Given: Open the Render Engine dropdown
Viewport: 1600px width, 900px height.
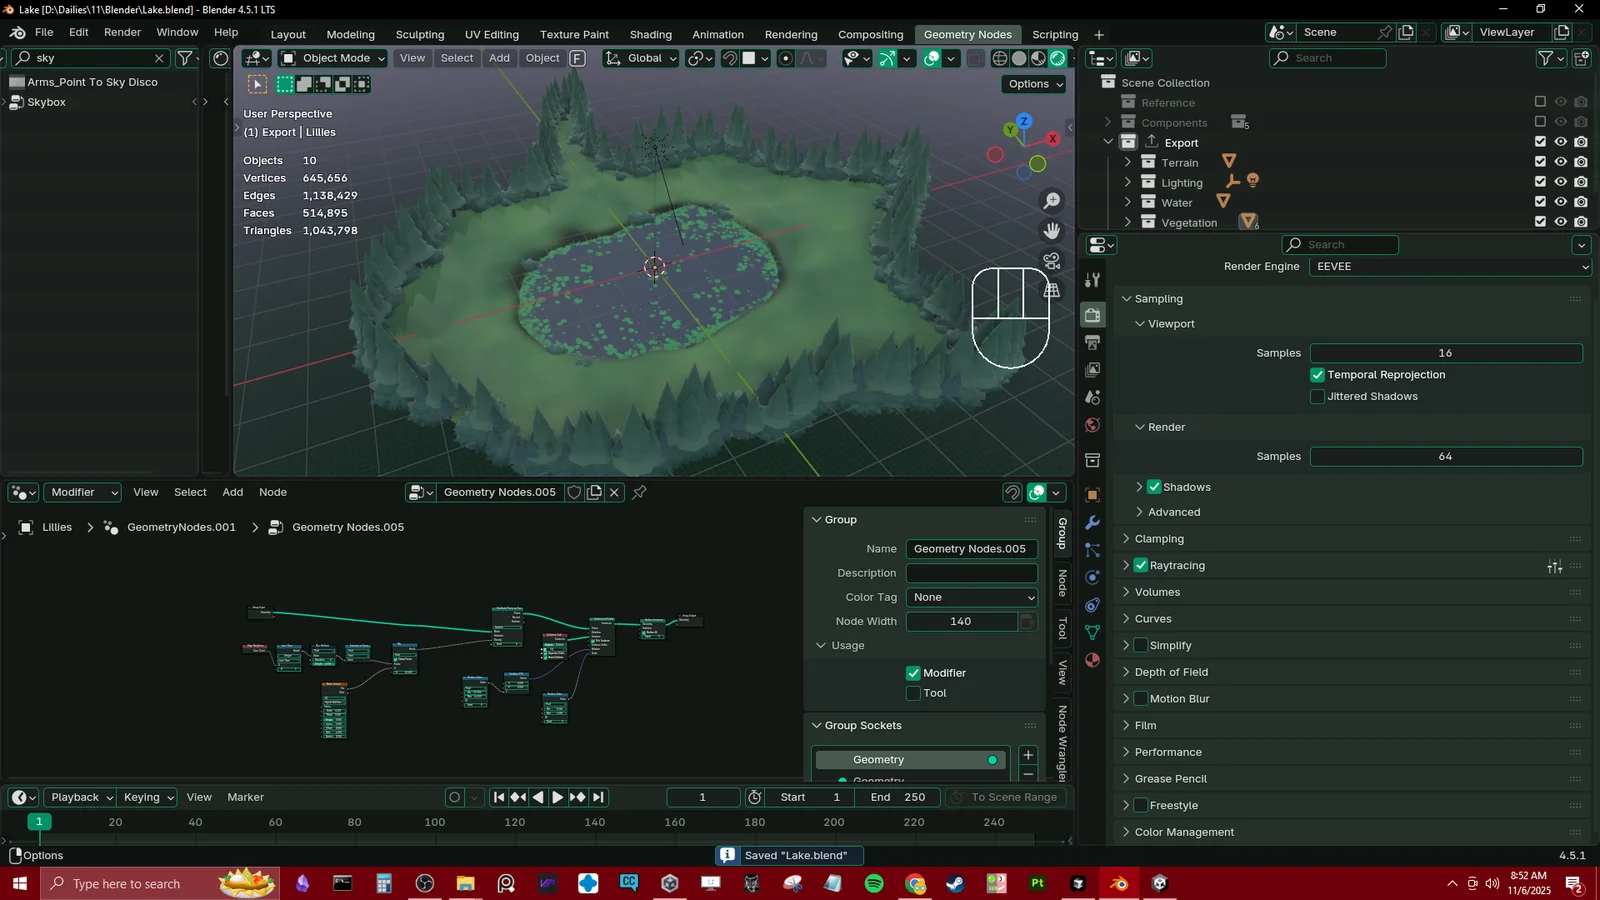Looking at the screenshot, I should (1449, 267).
